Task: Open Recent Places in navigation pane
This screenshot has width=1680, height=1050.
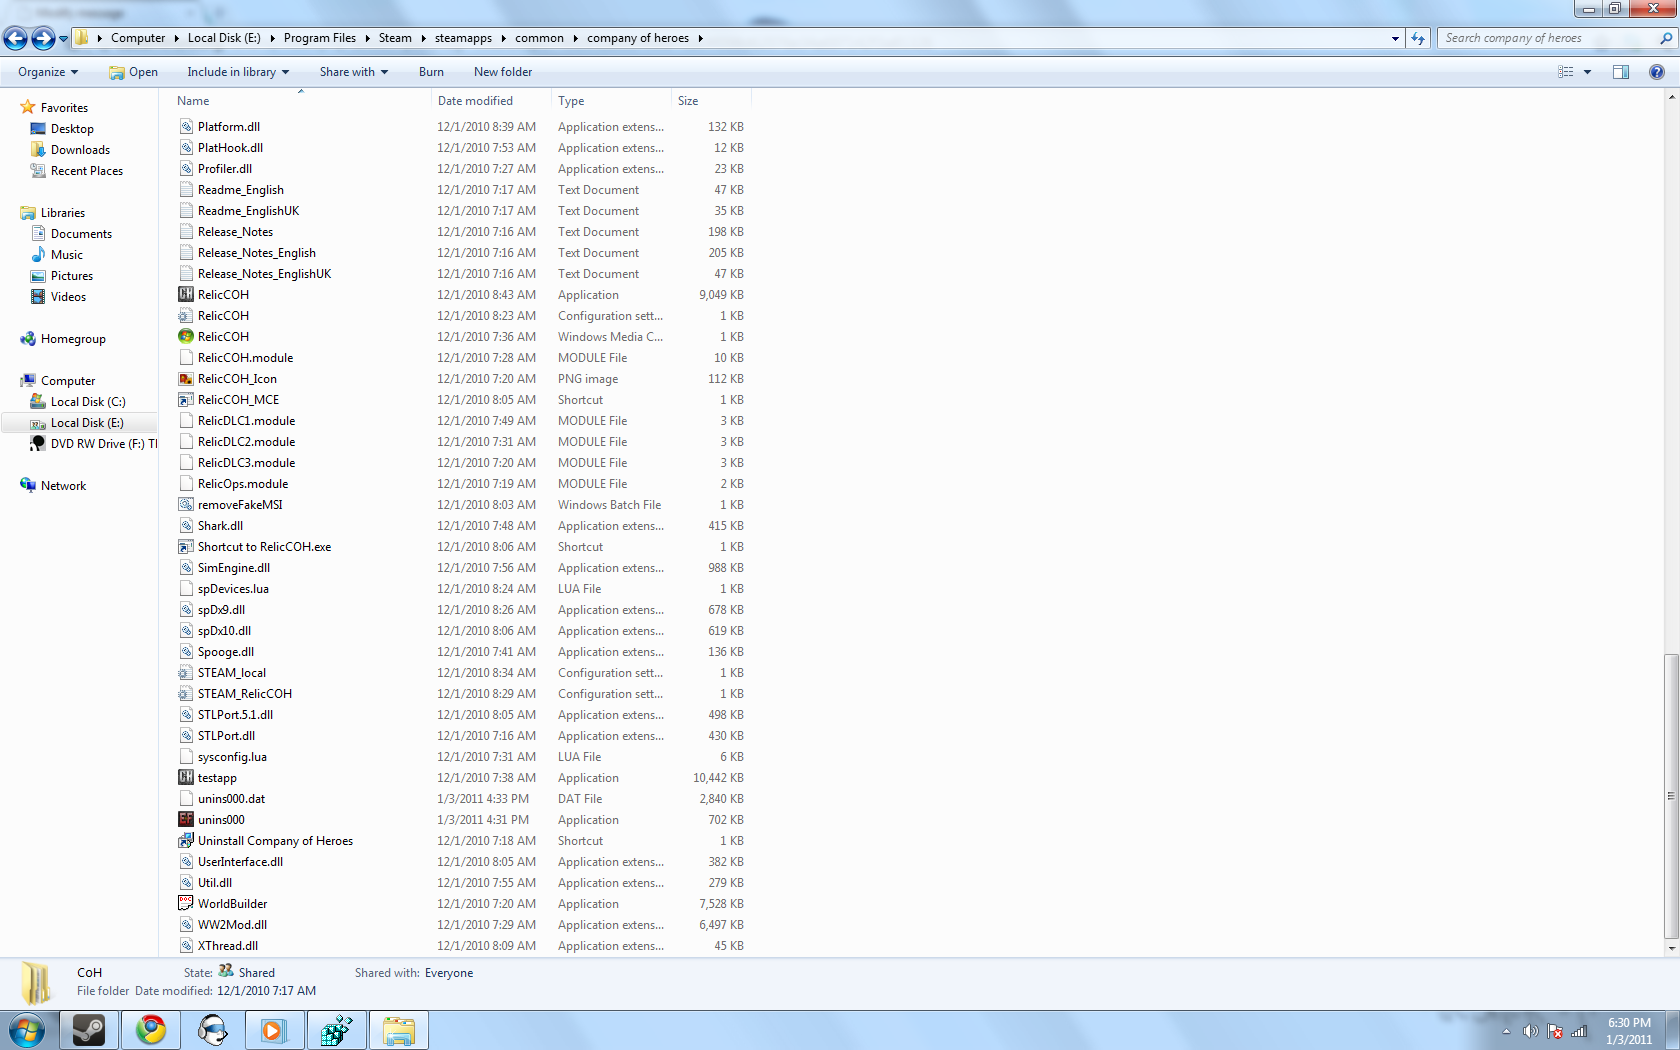Action: tap(87, 171)
